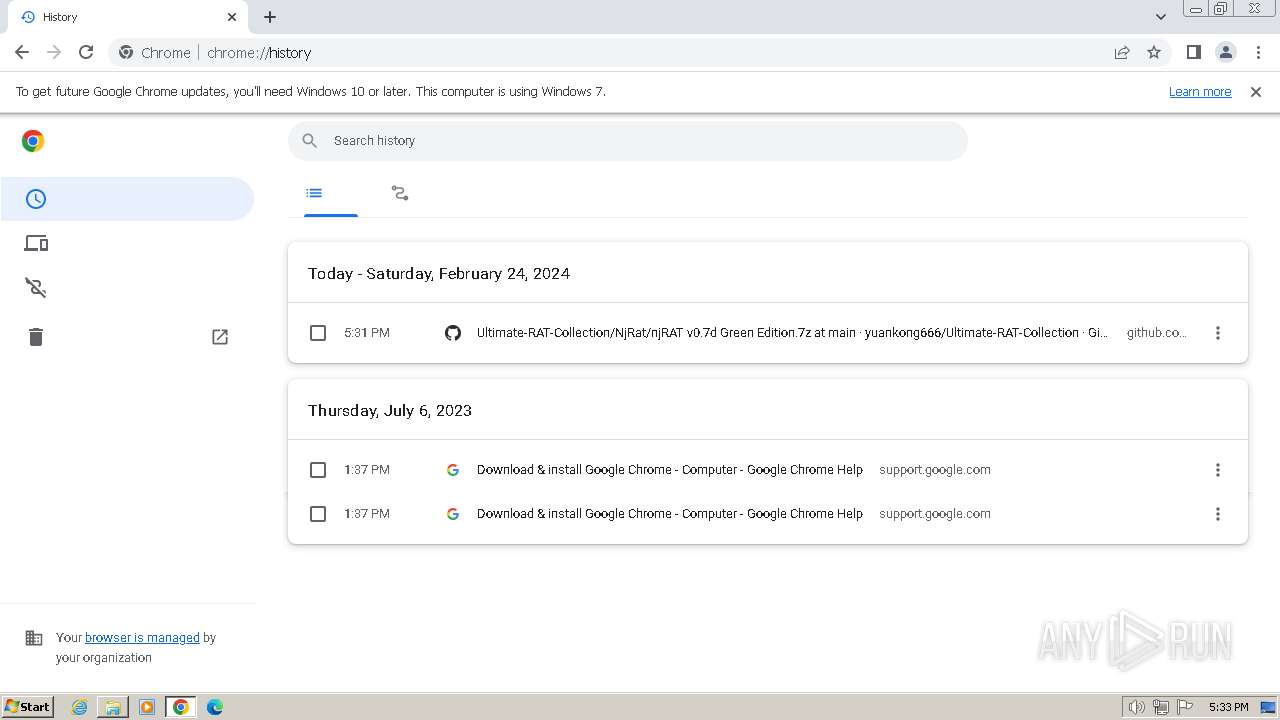Image resolution: width=1280 pixels, height=720 pixels.
Task: Launch Microsoft Edge from the taskbar
Action: [215, 707]
